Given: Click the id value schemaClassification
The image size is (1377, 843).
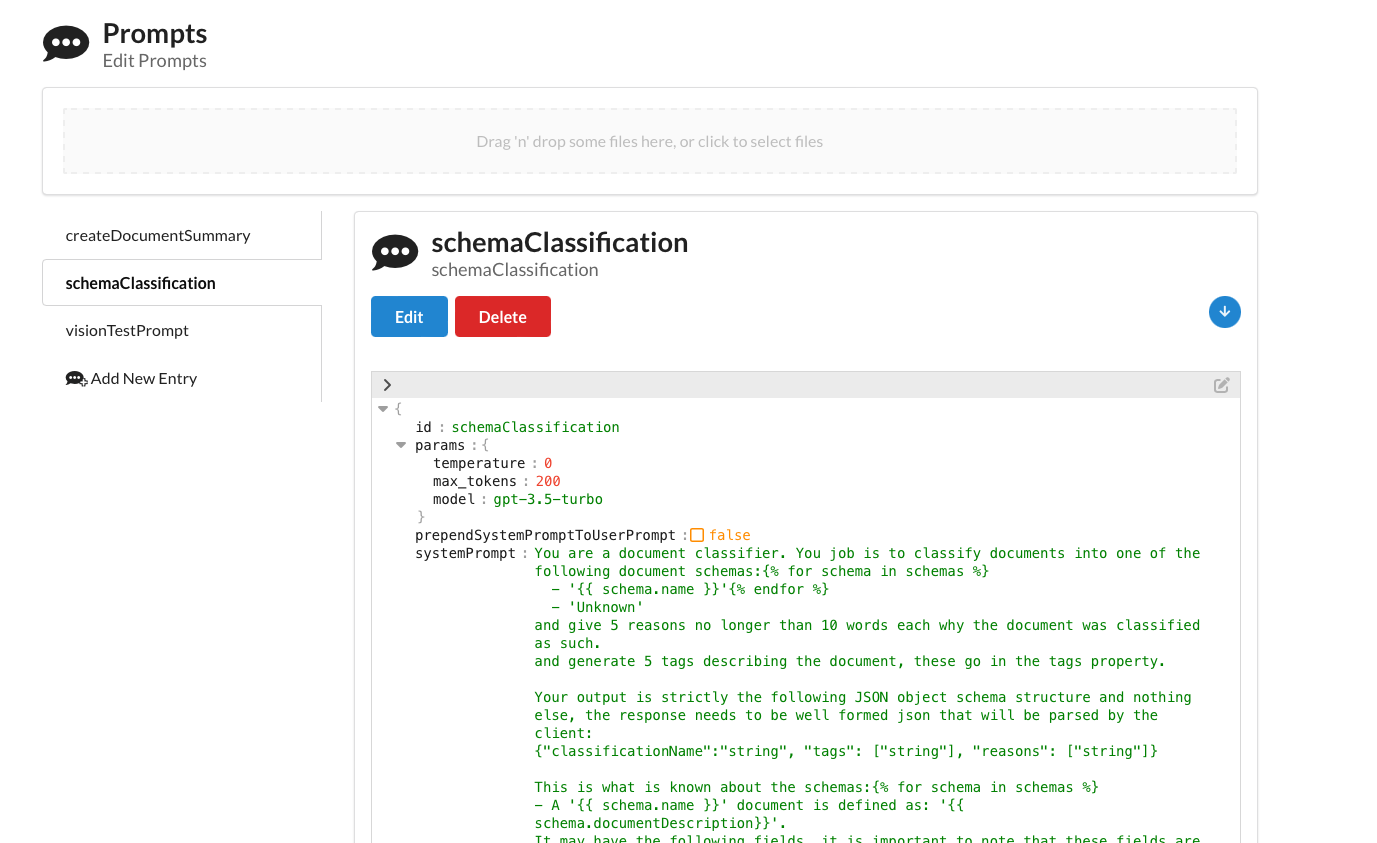Looking at the screenshot, I should 535,427.
